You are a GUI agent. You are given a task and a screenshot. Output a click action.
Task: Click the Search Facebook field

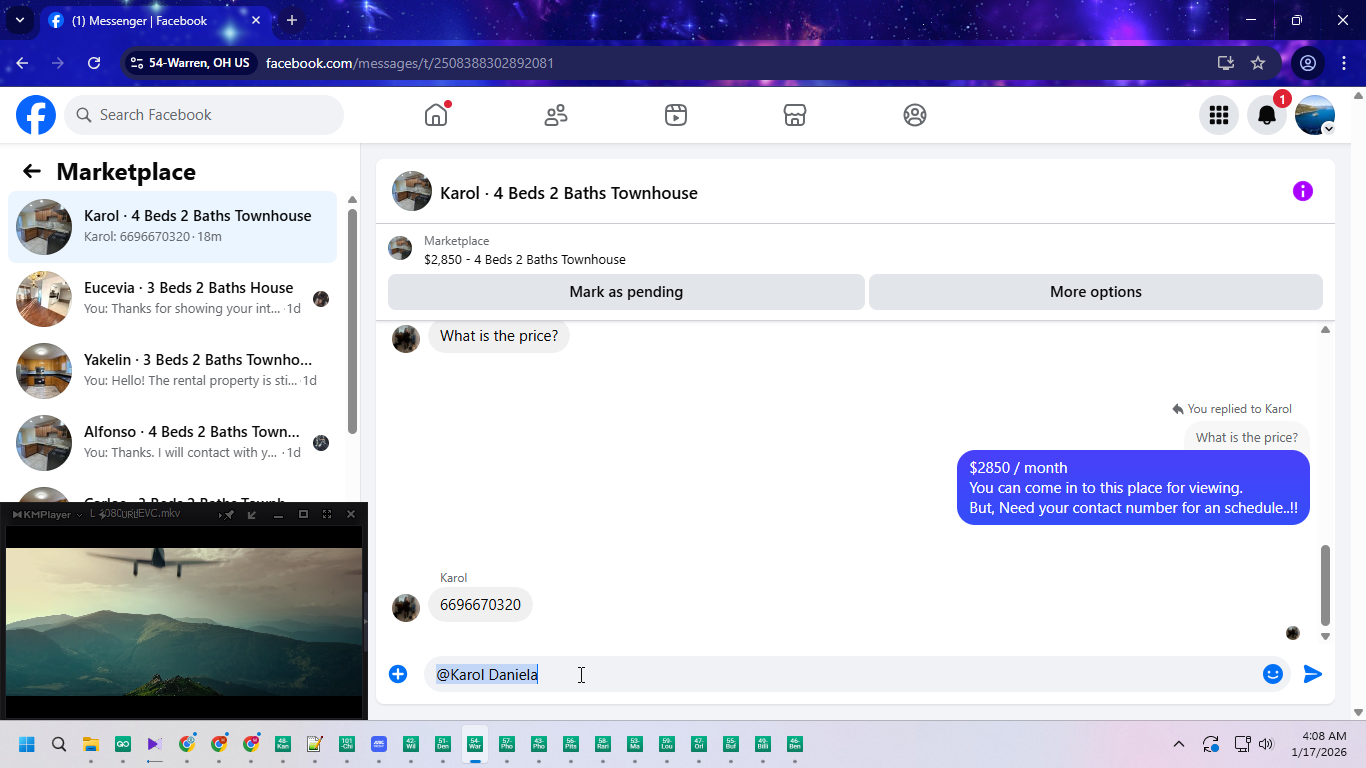pos(204,115)
